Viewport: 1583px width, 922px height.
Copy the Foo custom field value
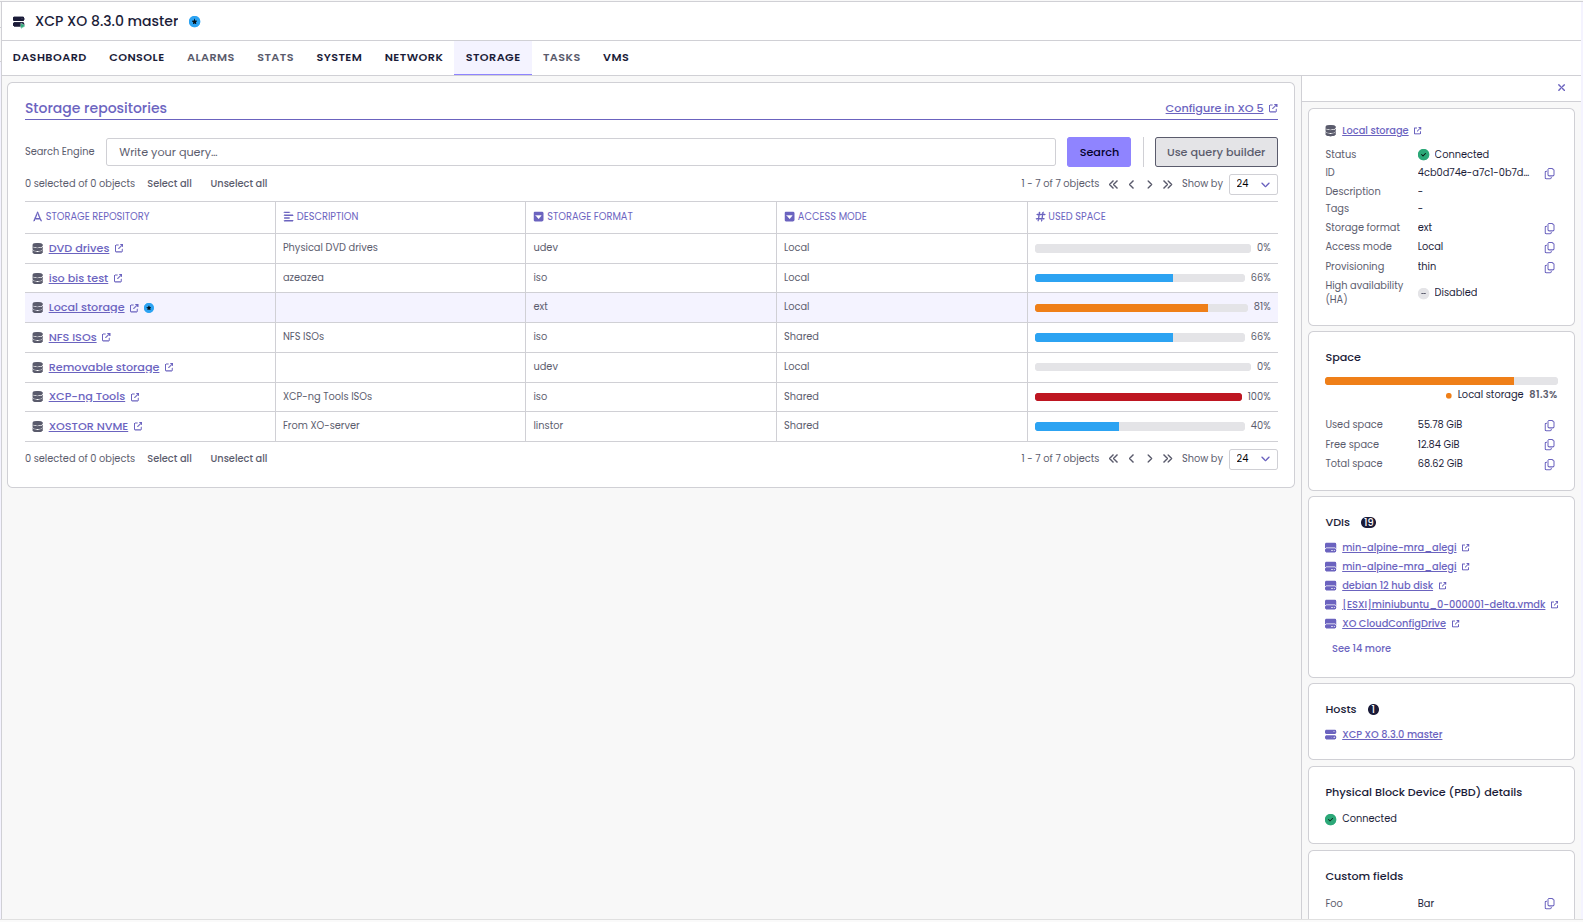1549,904
